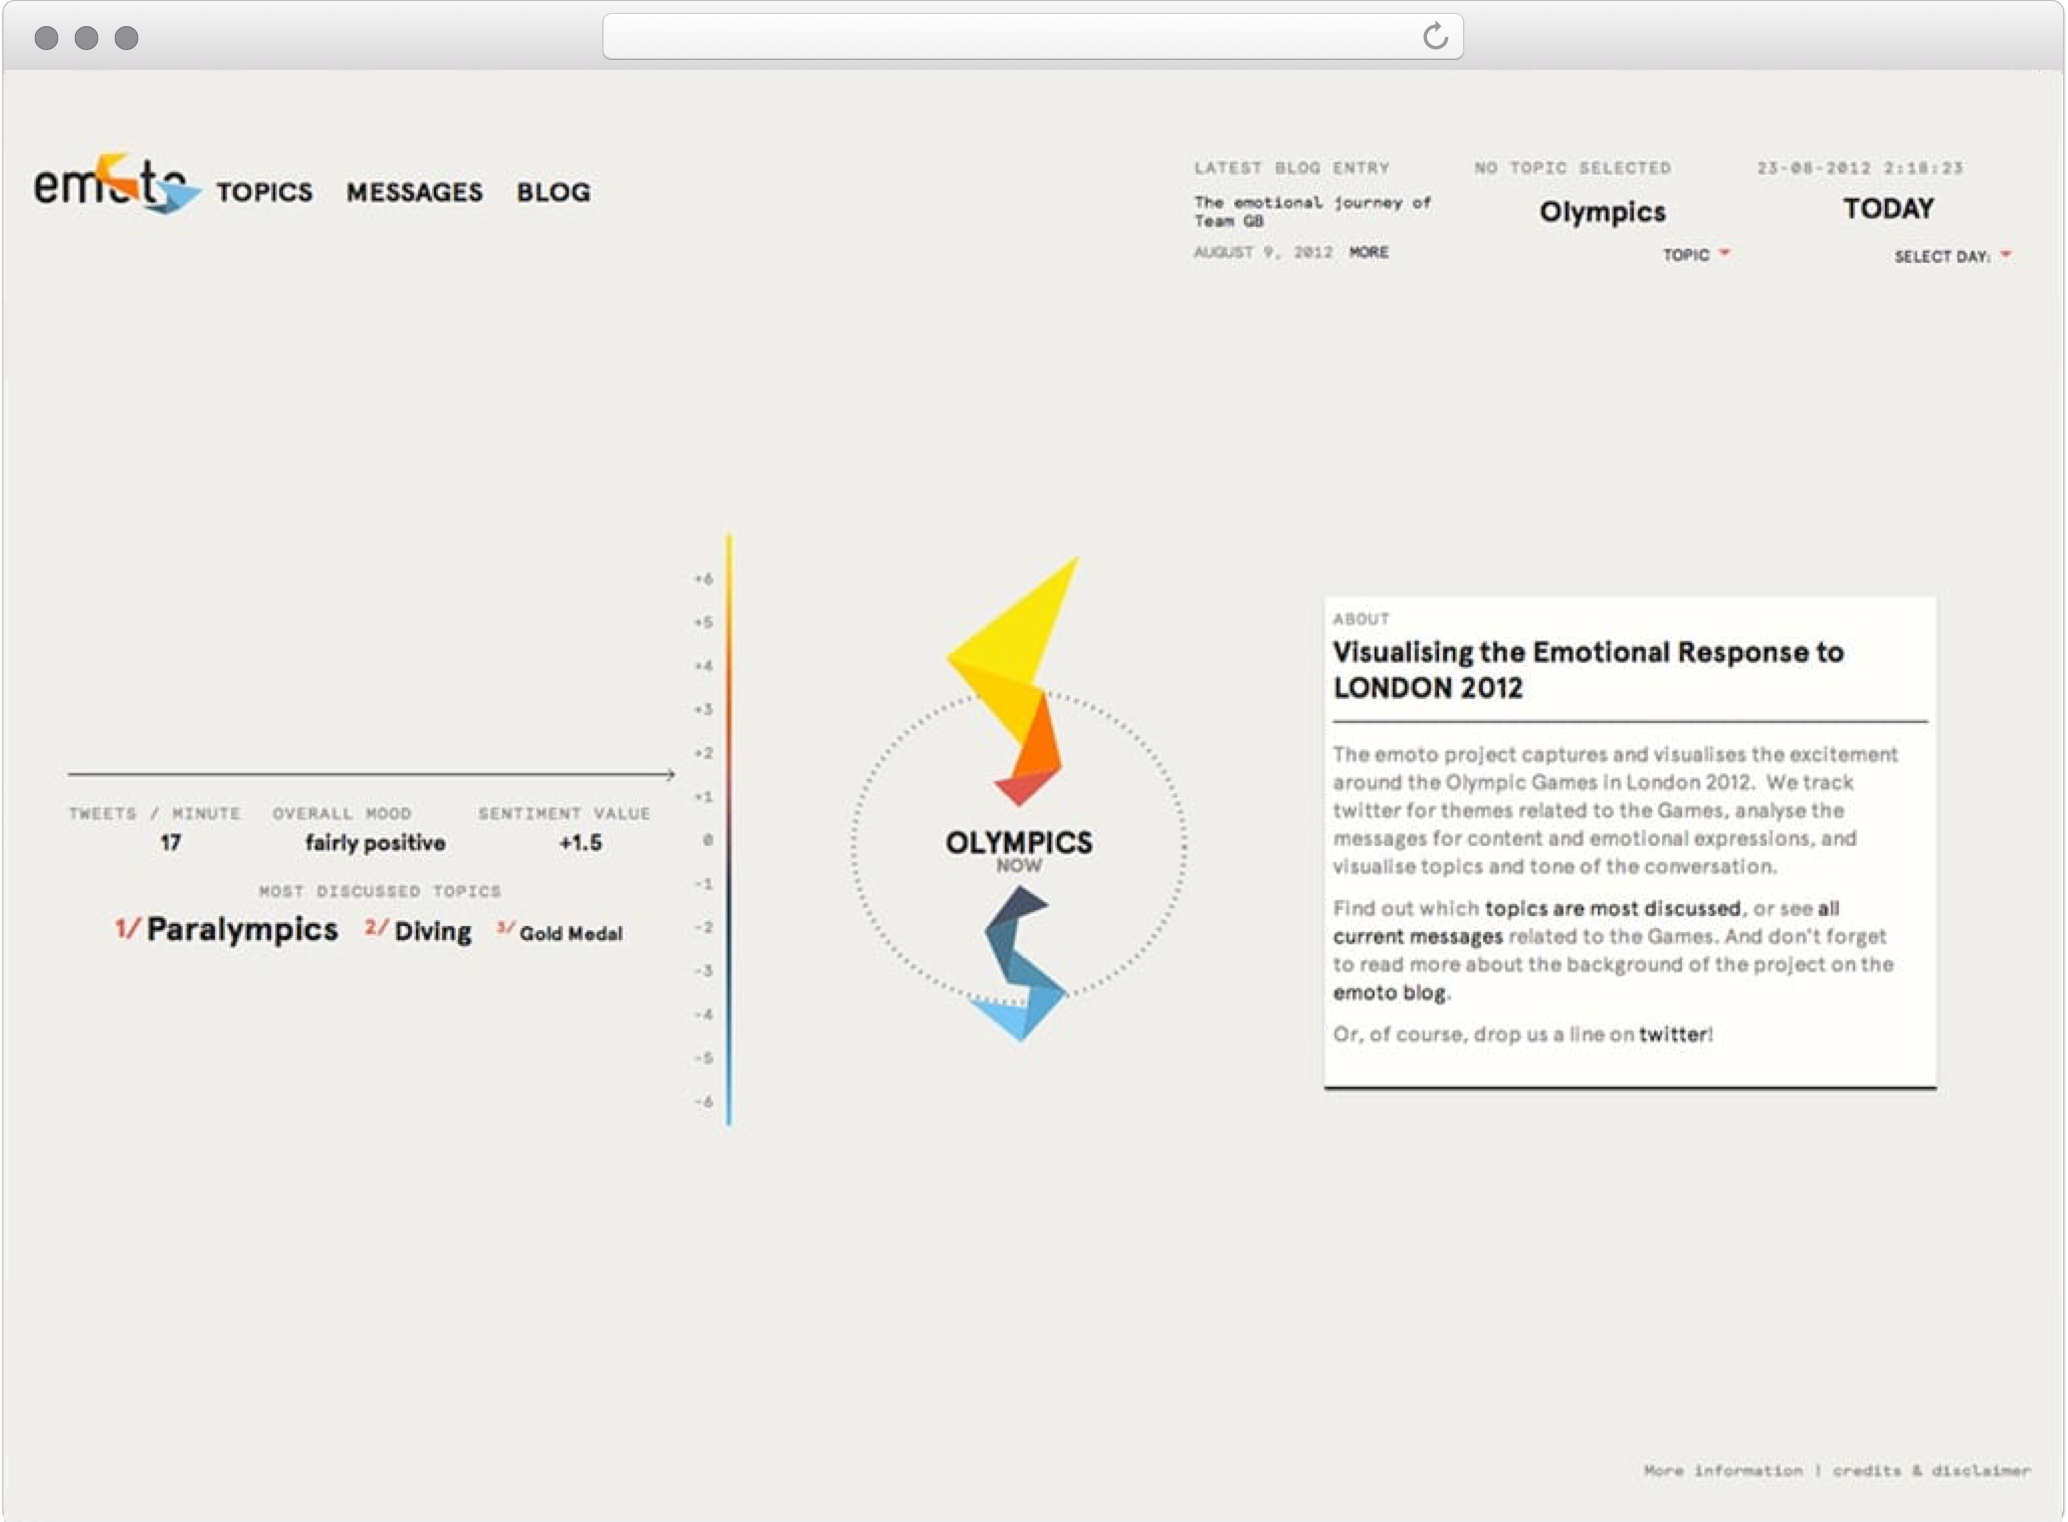Select the Paralympics topic
Image resolution: width=2068 pixels, height=1522 pixels.
226,929
